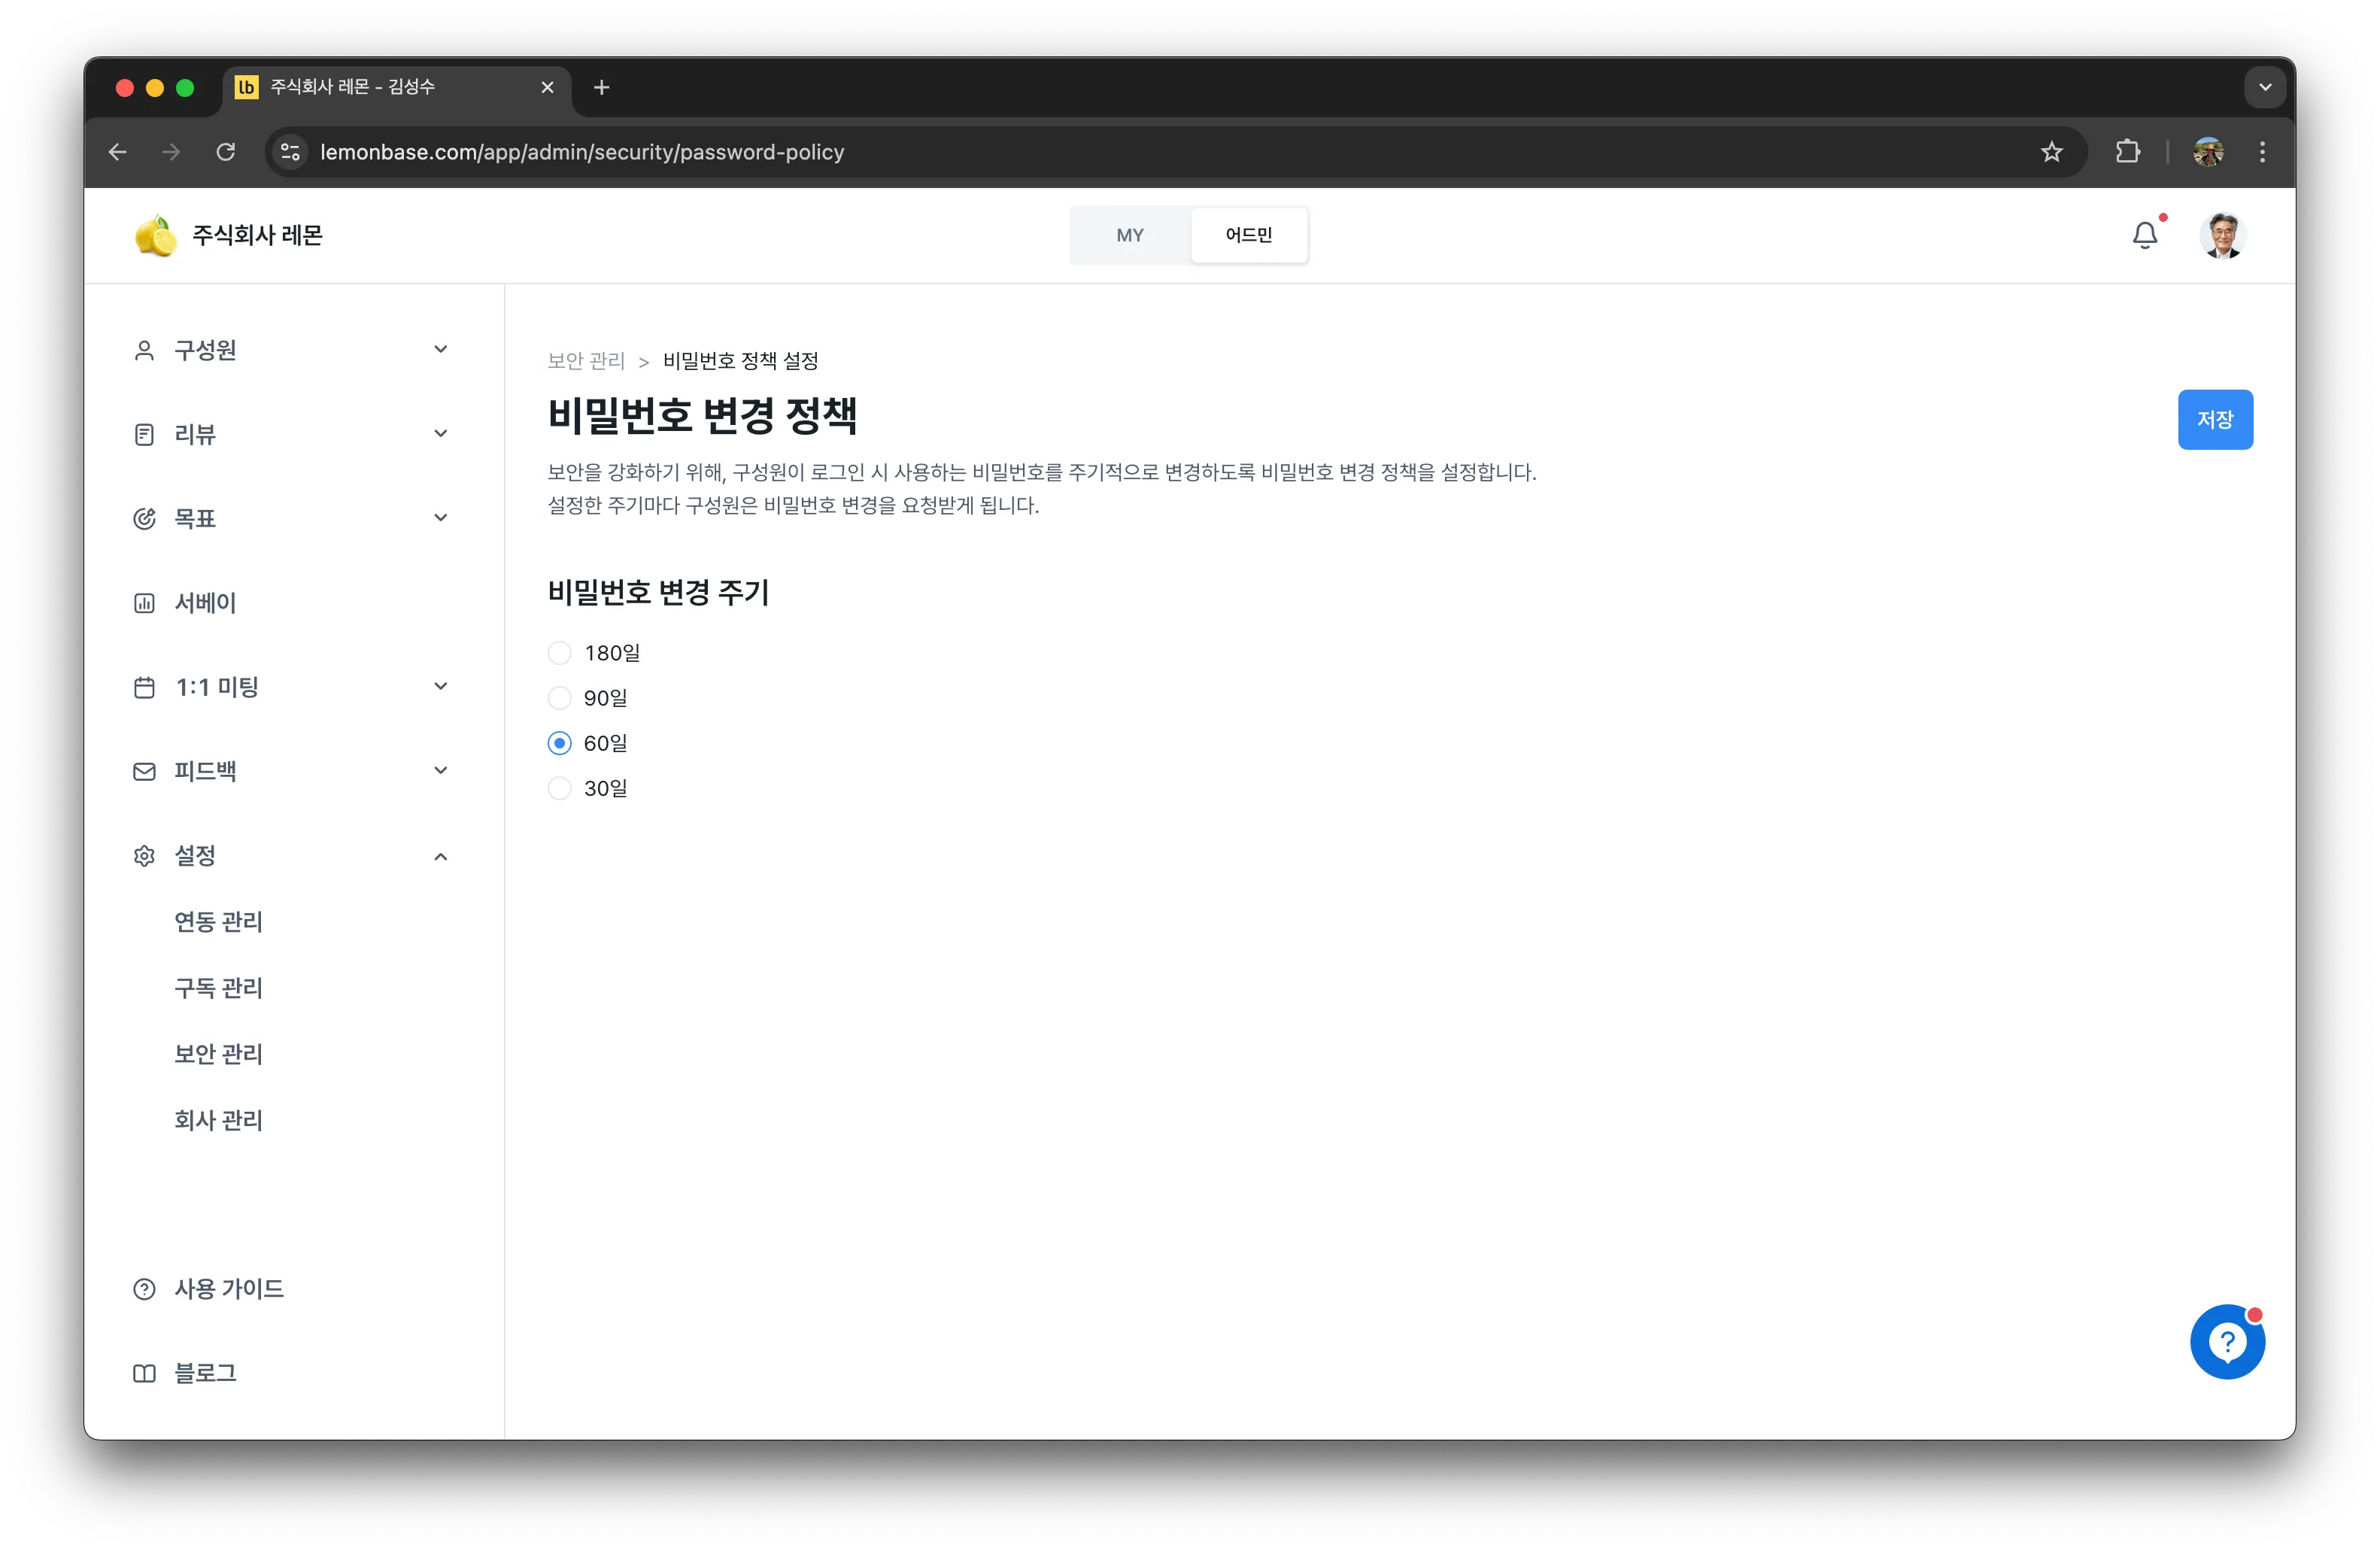Image resolution: width=2380 pixels, height=1551 pixels.
Task: Open the tab search dropdown in title bar
Action: point(2265,88)
